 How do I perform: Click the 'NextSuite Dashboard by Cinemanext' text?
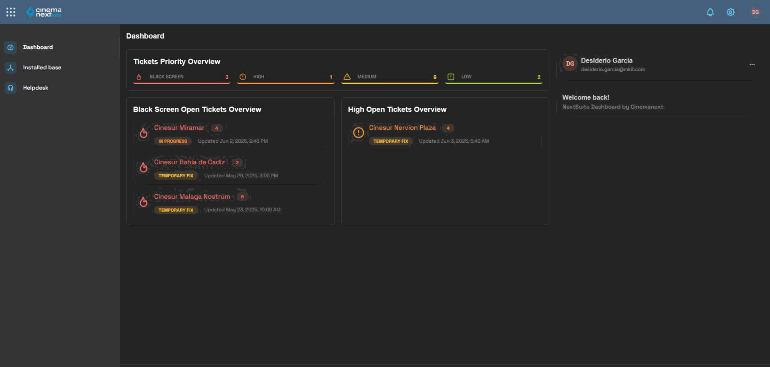point(613,107)
